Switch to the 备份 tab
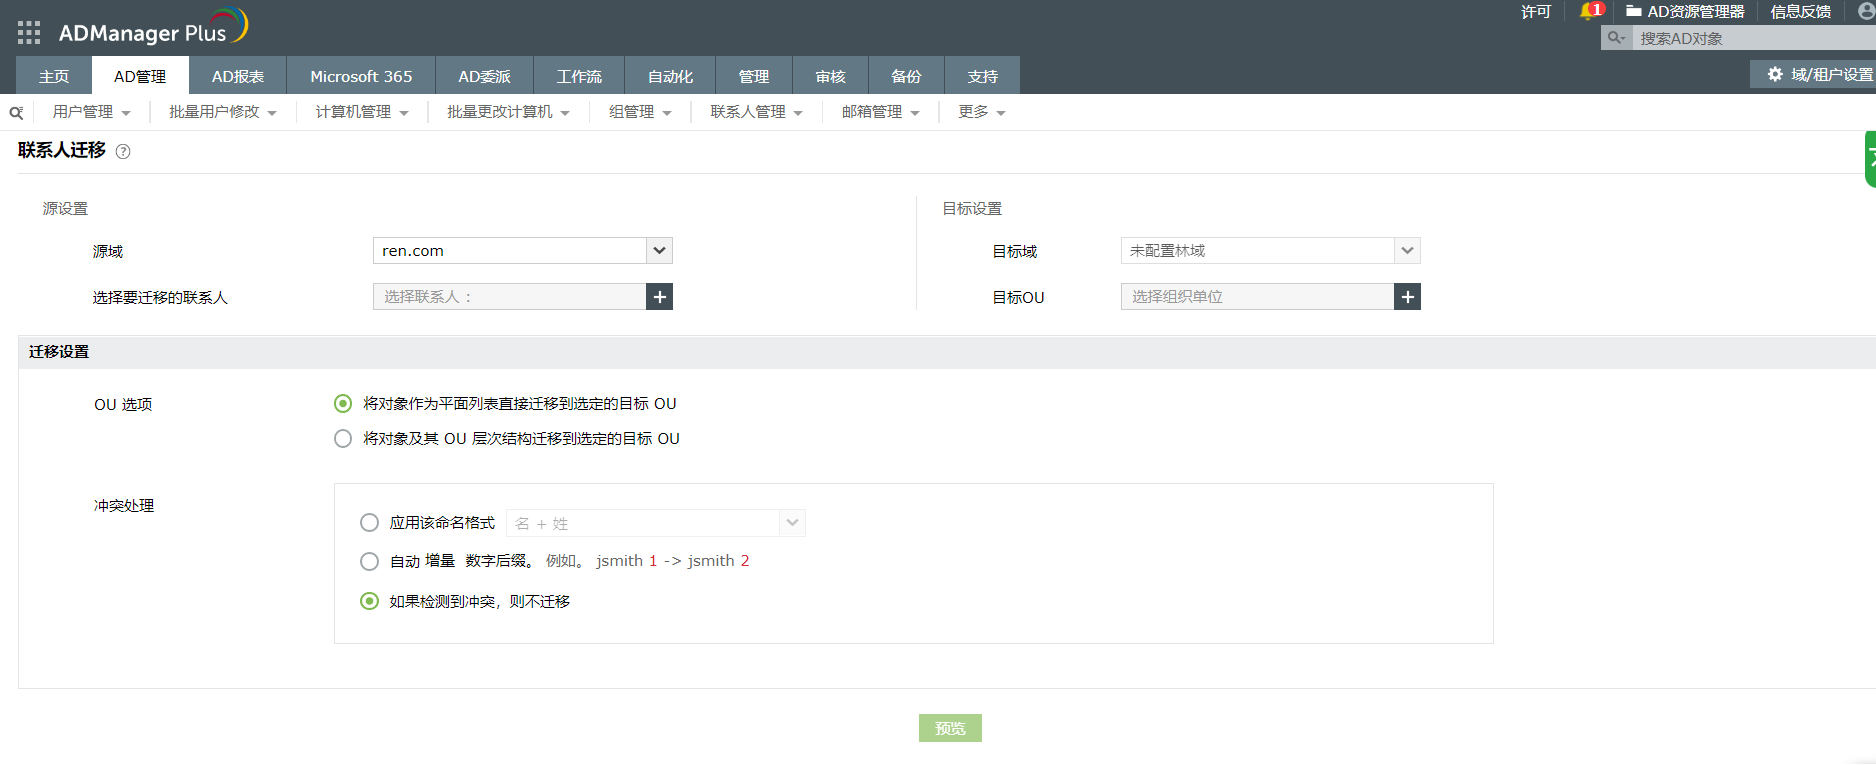Viewport: 1876px width, 765px height. click(x=906, y=76)
